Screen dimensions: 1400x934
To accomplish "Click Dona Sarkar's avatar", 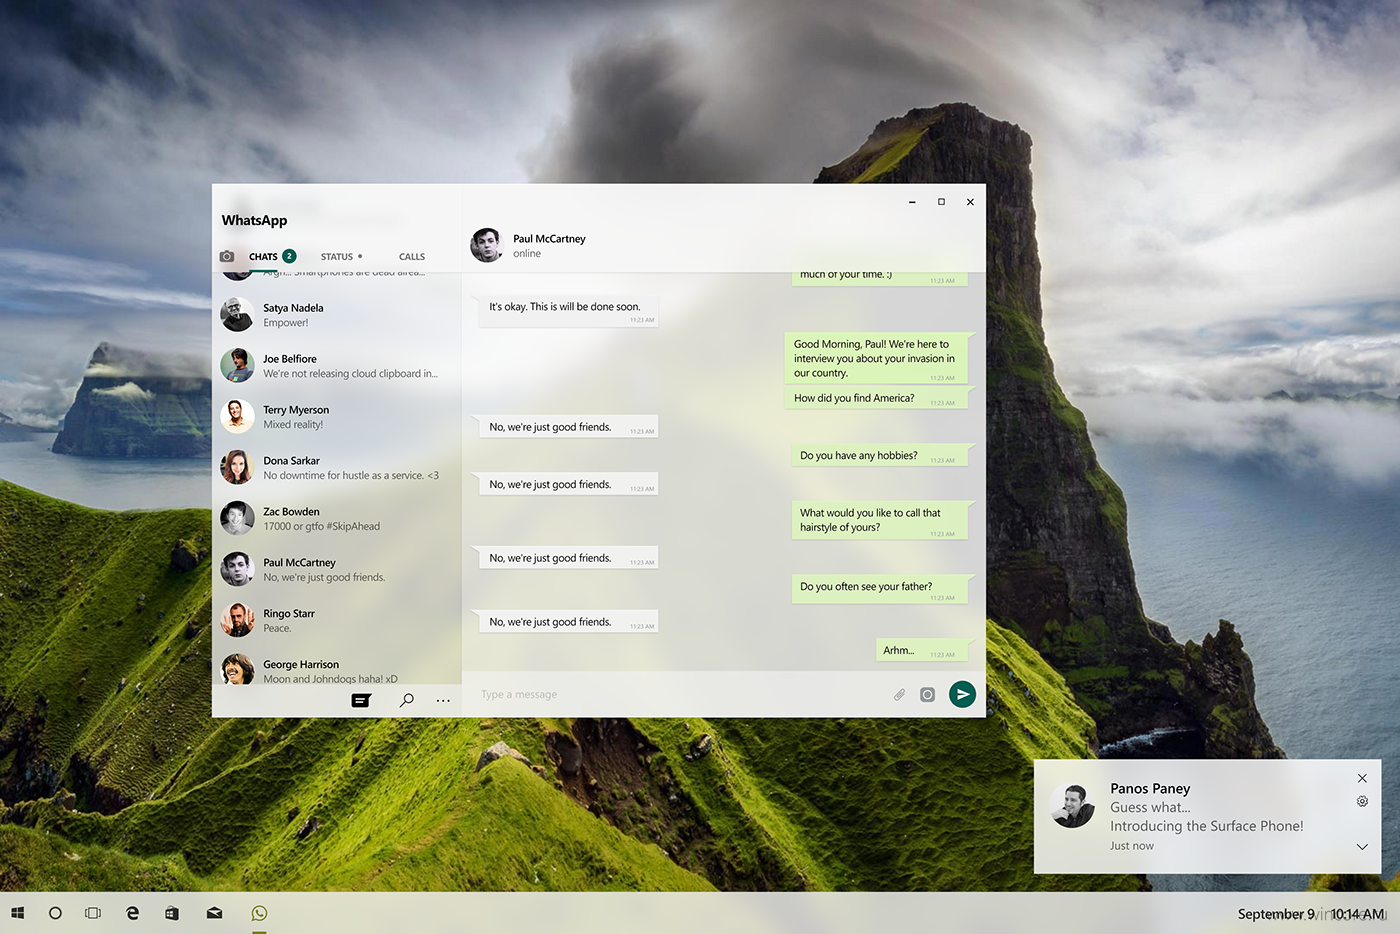I will (237, 467).
